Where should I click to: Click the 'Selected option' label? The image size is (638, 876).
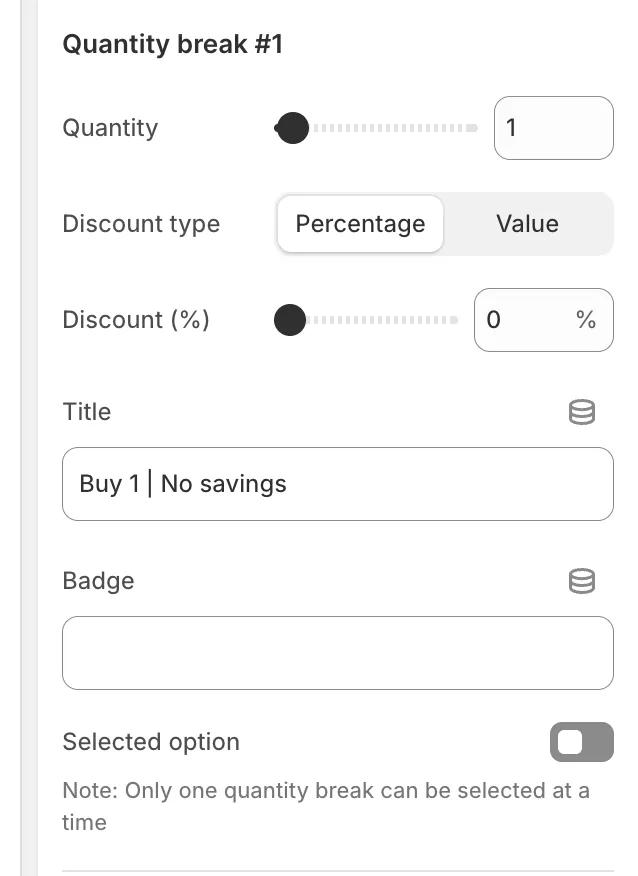[x=151, y=742]
